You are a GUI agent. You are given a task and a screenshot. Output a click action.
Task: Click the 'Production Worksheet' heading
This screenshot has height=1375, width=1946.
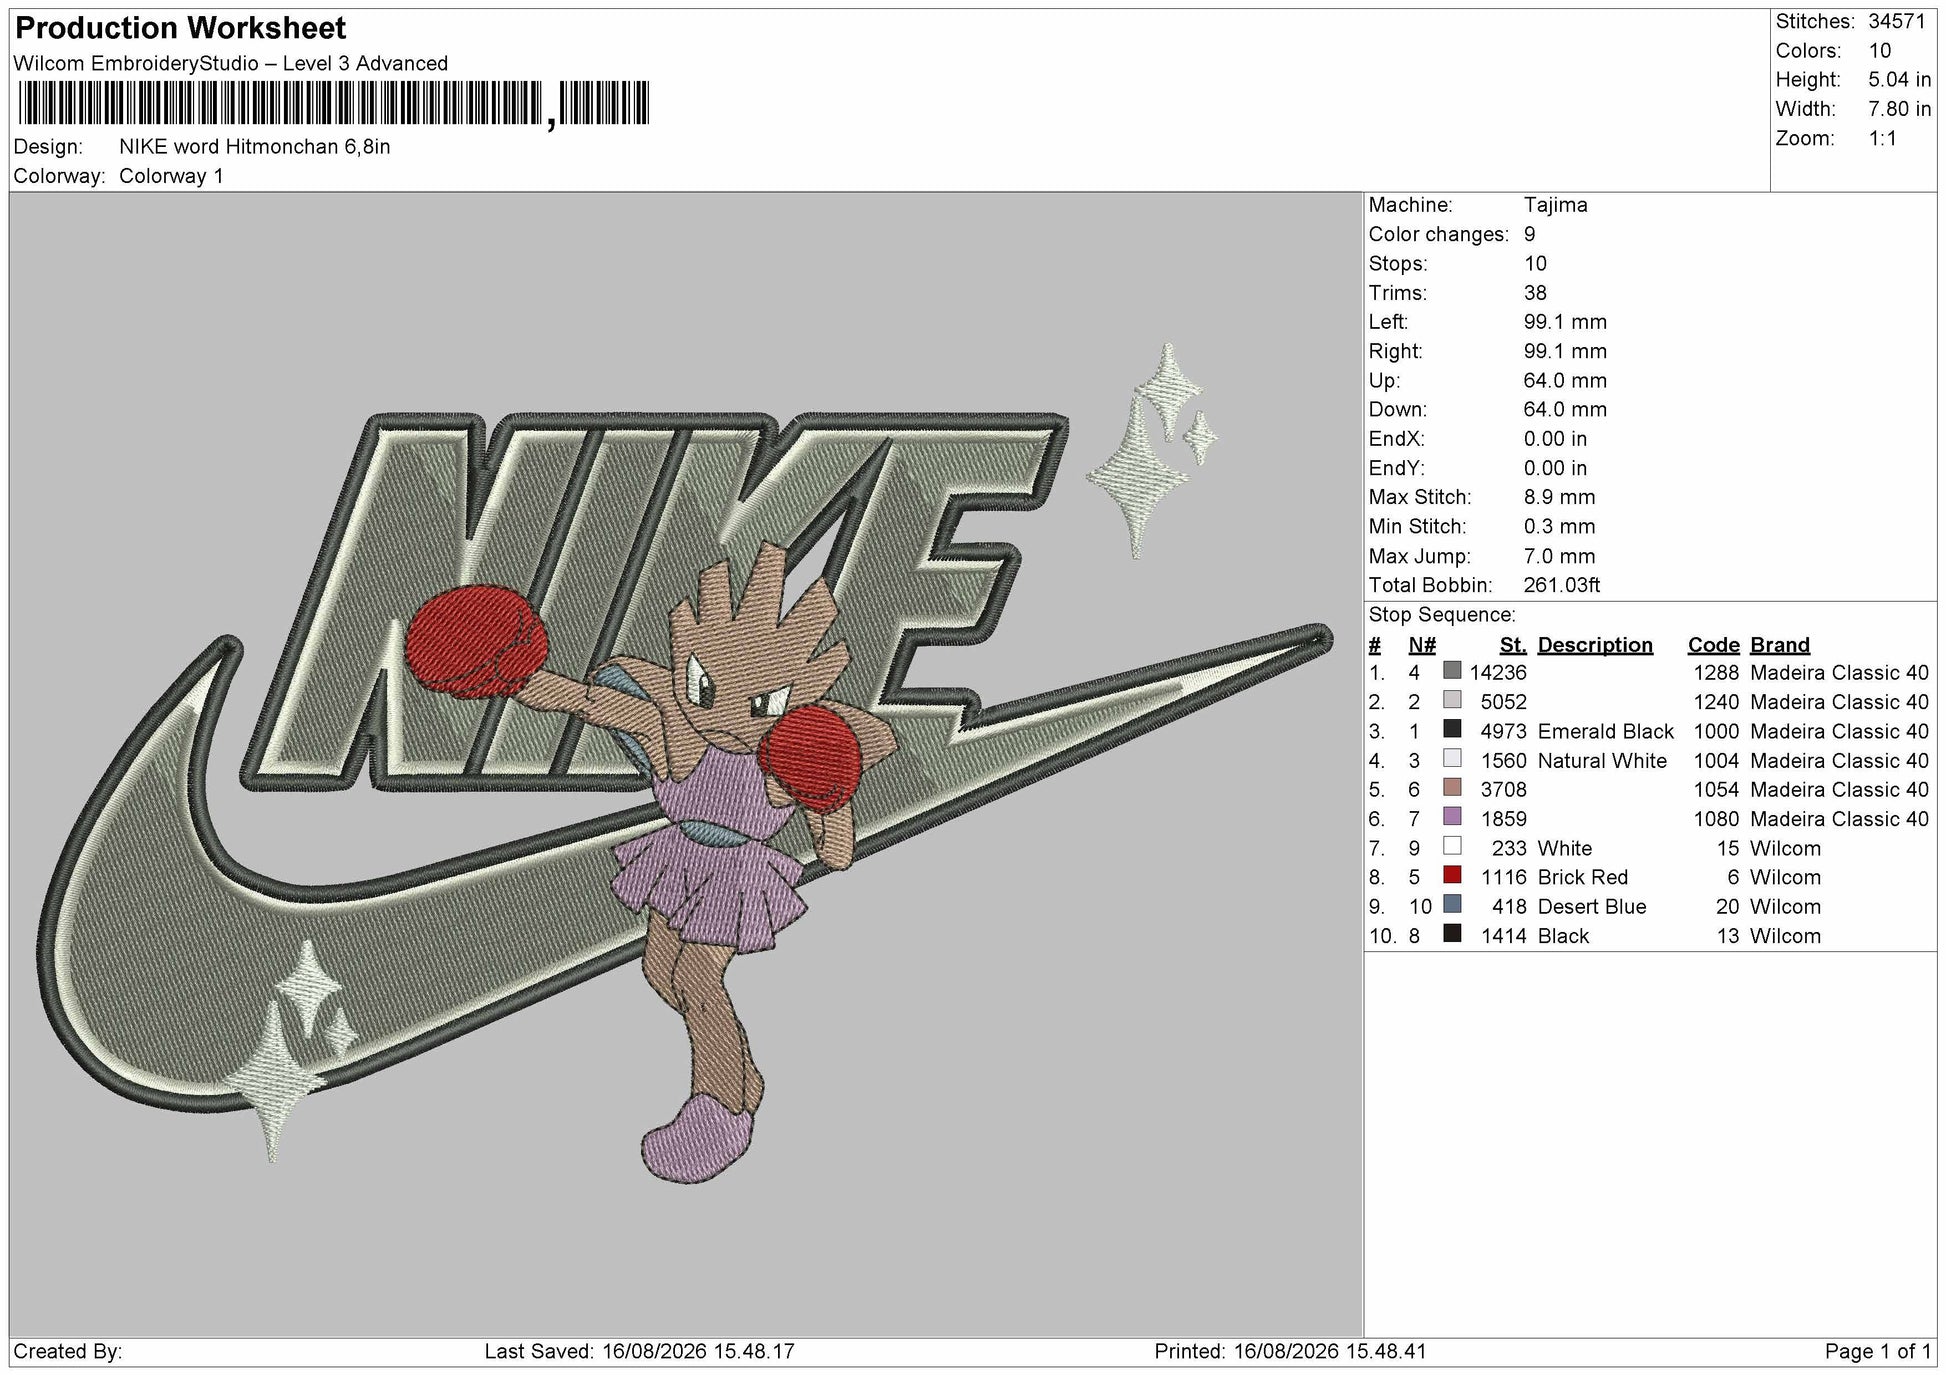tap(181, 28)
